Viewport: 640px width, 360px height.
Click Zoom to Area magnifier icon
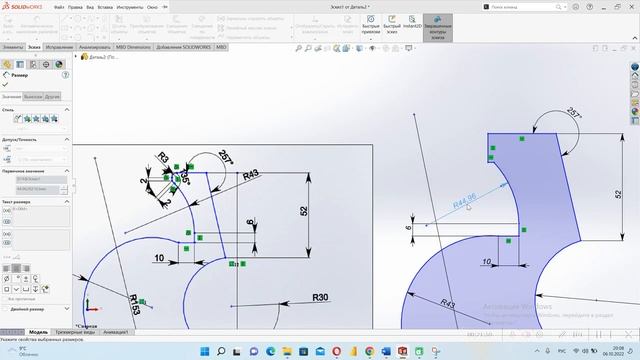click(x=308, y=49)
